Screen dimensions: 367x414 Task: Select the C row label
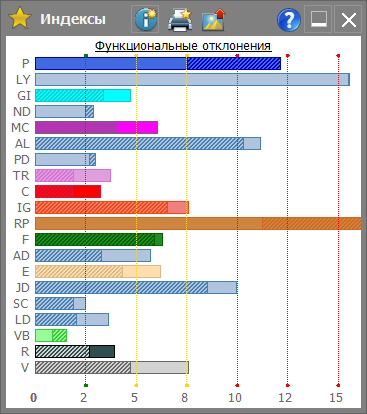coord(25,192)
